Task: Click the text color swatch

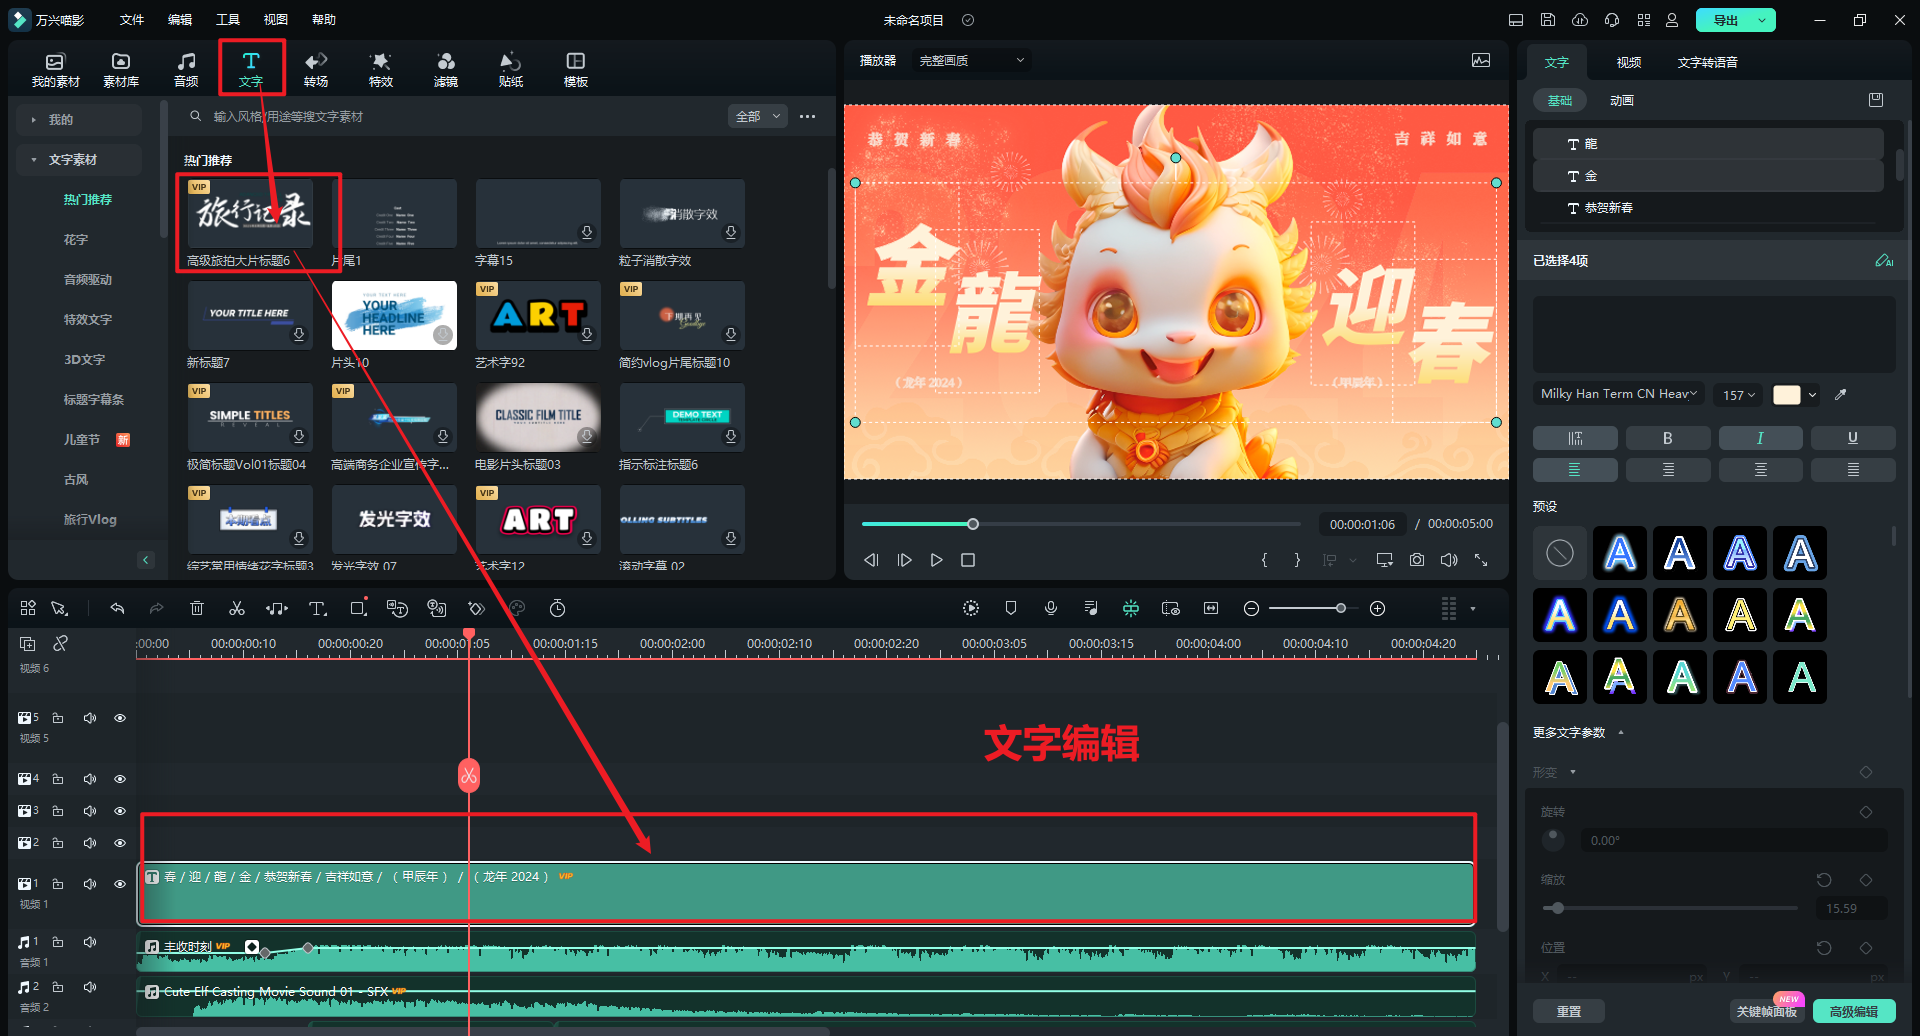Action: pos(1786,395)
